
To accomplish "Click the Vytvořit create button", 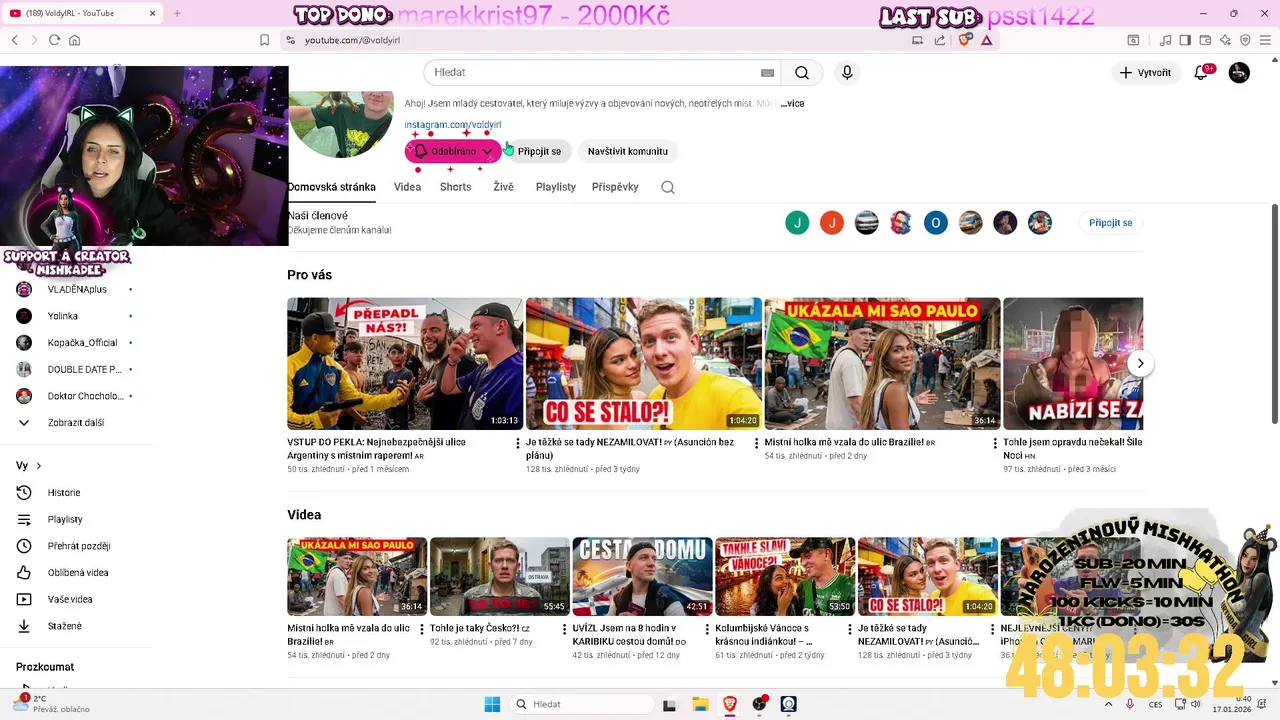I will [1145, 72].
